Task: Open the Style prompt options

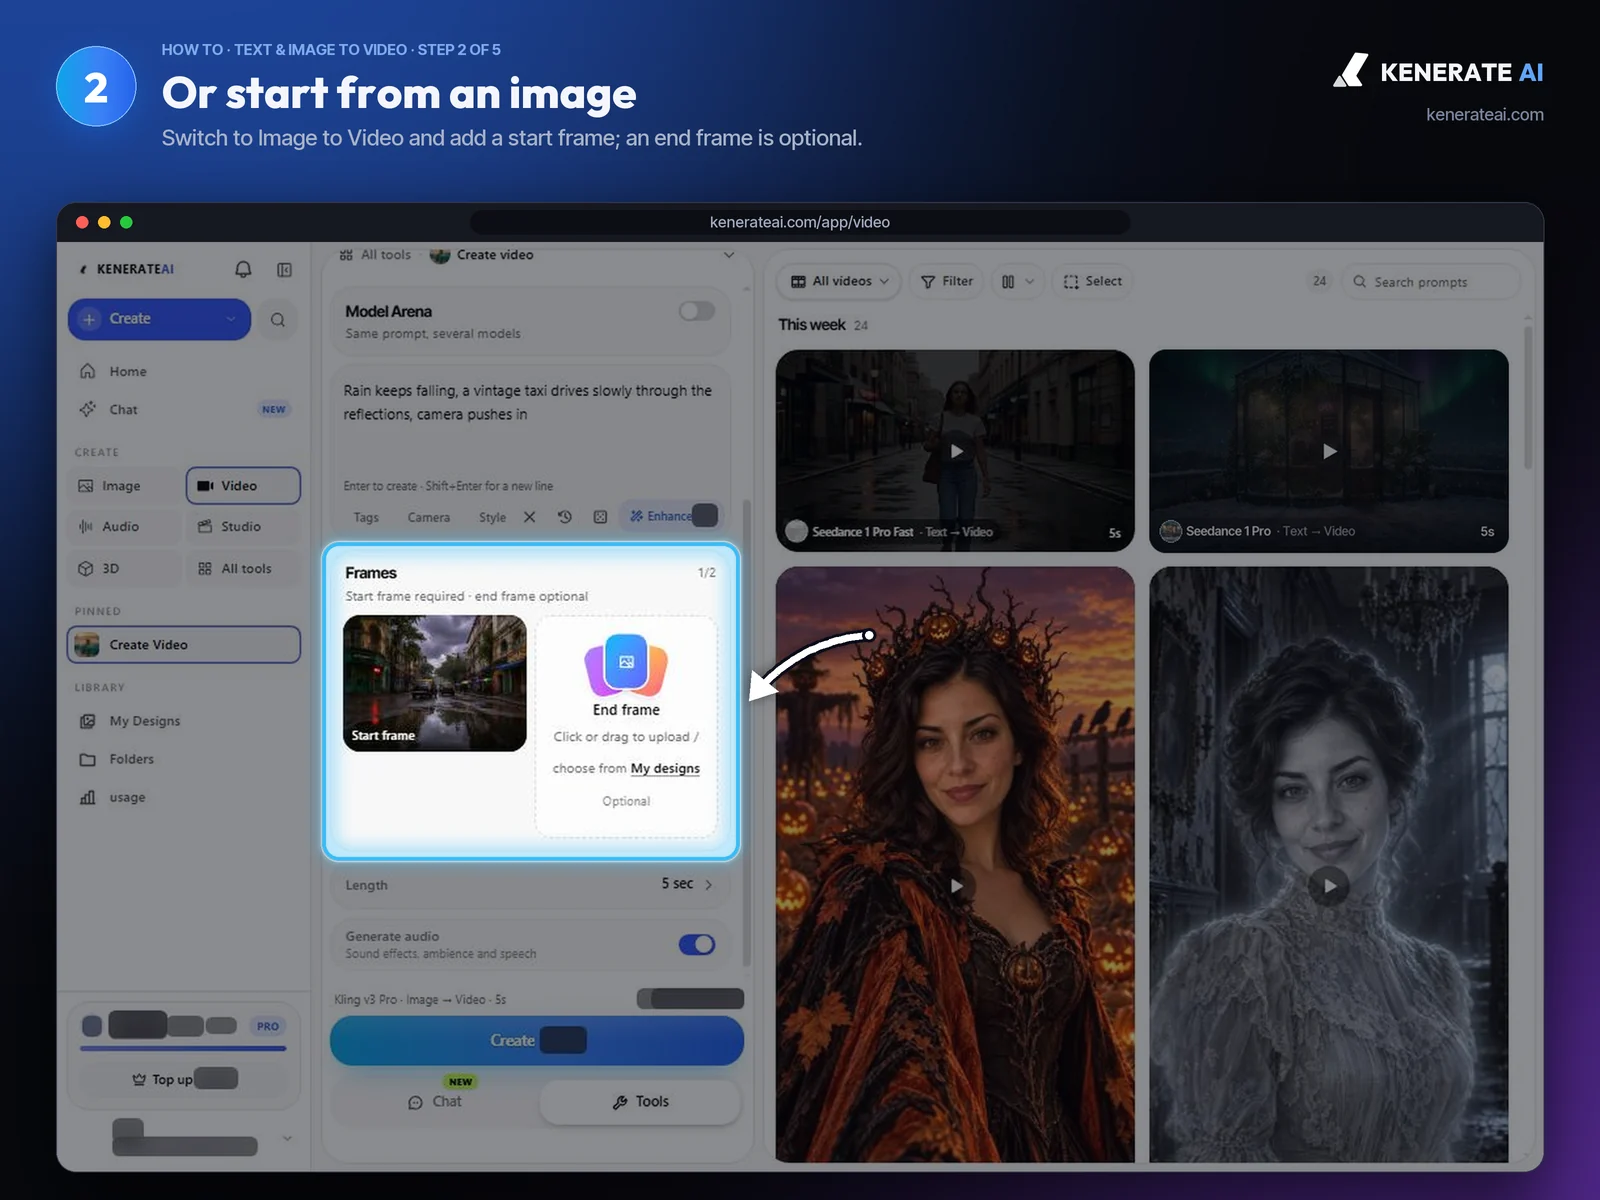Action: (492, 518)
